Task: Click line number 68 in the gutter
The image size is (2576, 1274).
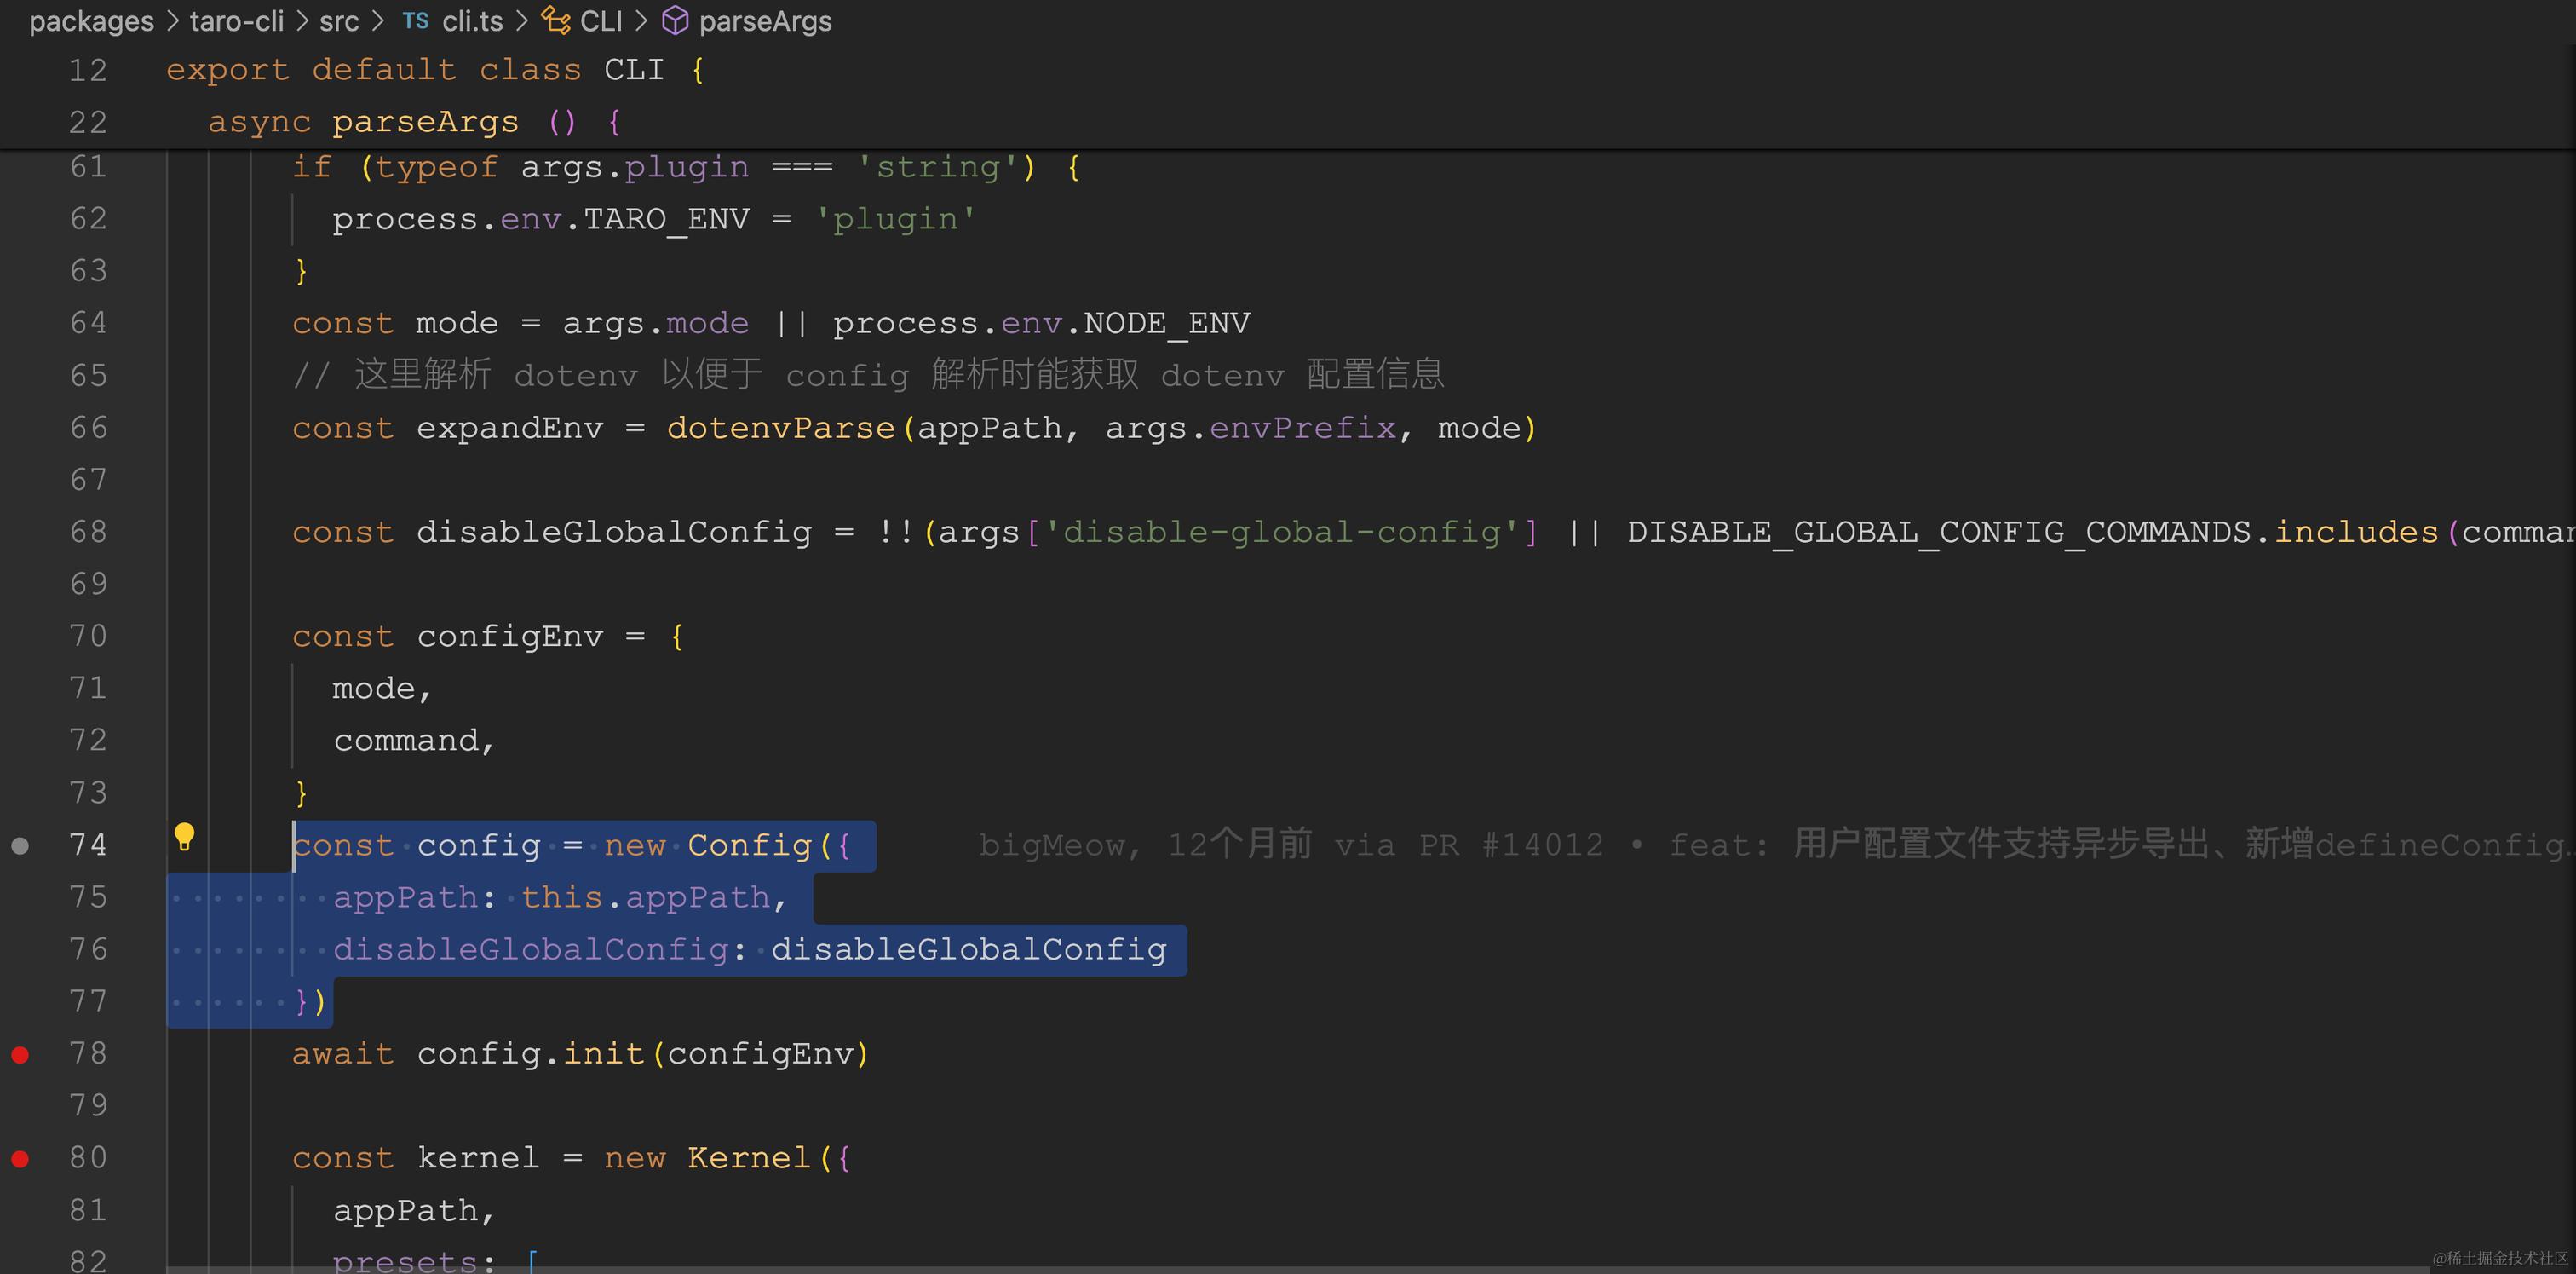Action: coord(88,532)
